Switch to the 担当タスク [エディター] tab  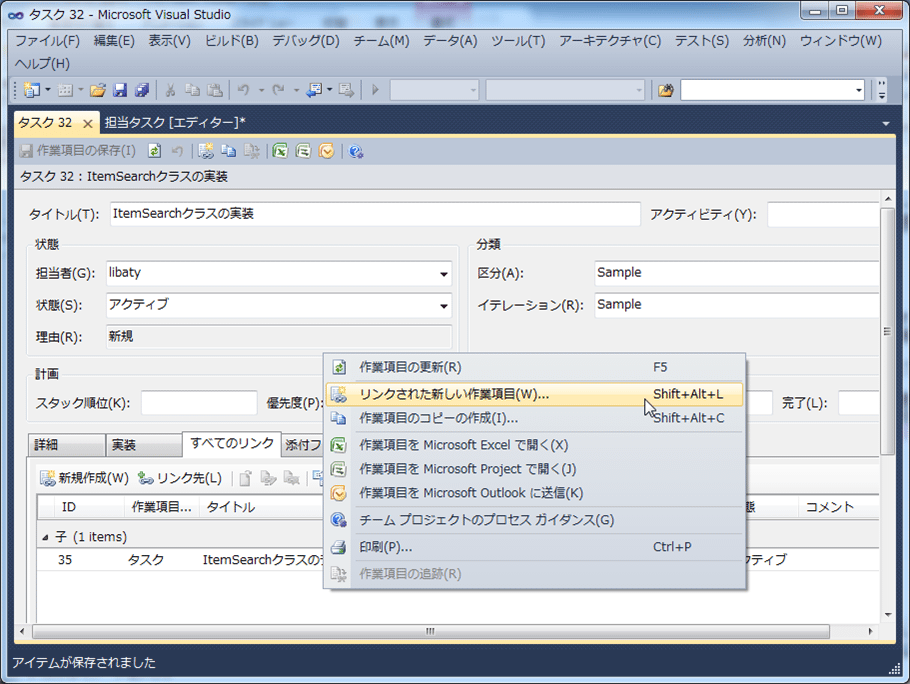(x=175, y=122)
